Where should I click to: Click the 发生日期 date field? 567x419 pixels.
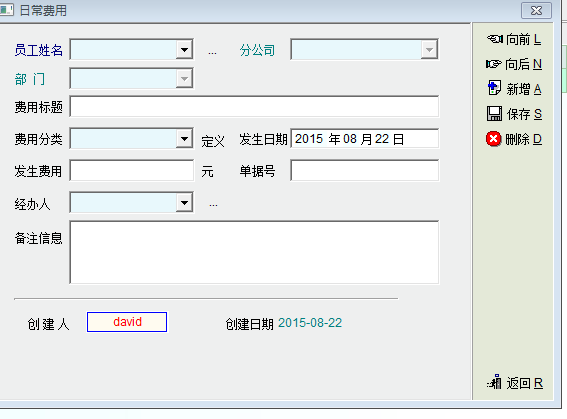364,139
